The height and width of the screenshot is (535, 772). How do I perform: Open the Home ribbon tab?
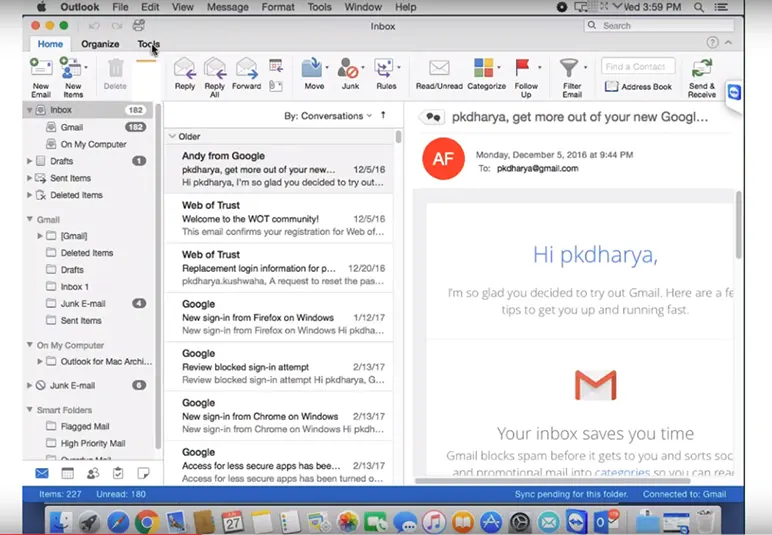[x=50, y=44]
